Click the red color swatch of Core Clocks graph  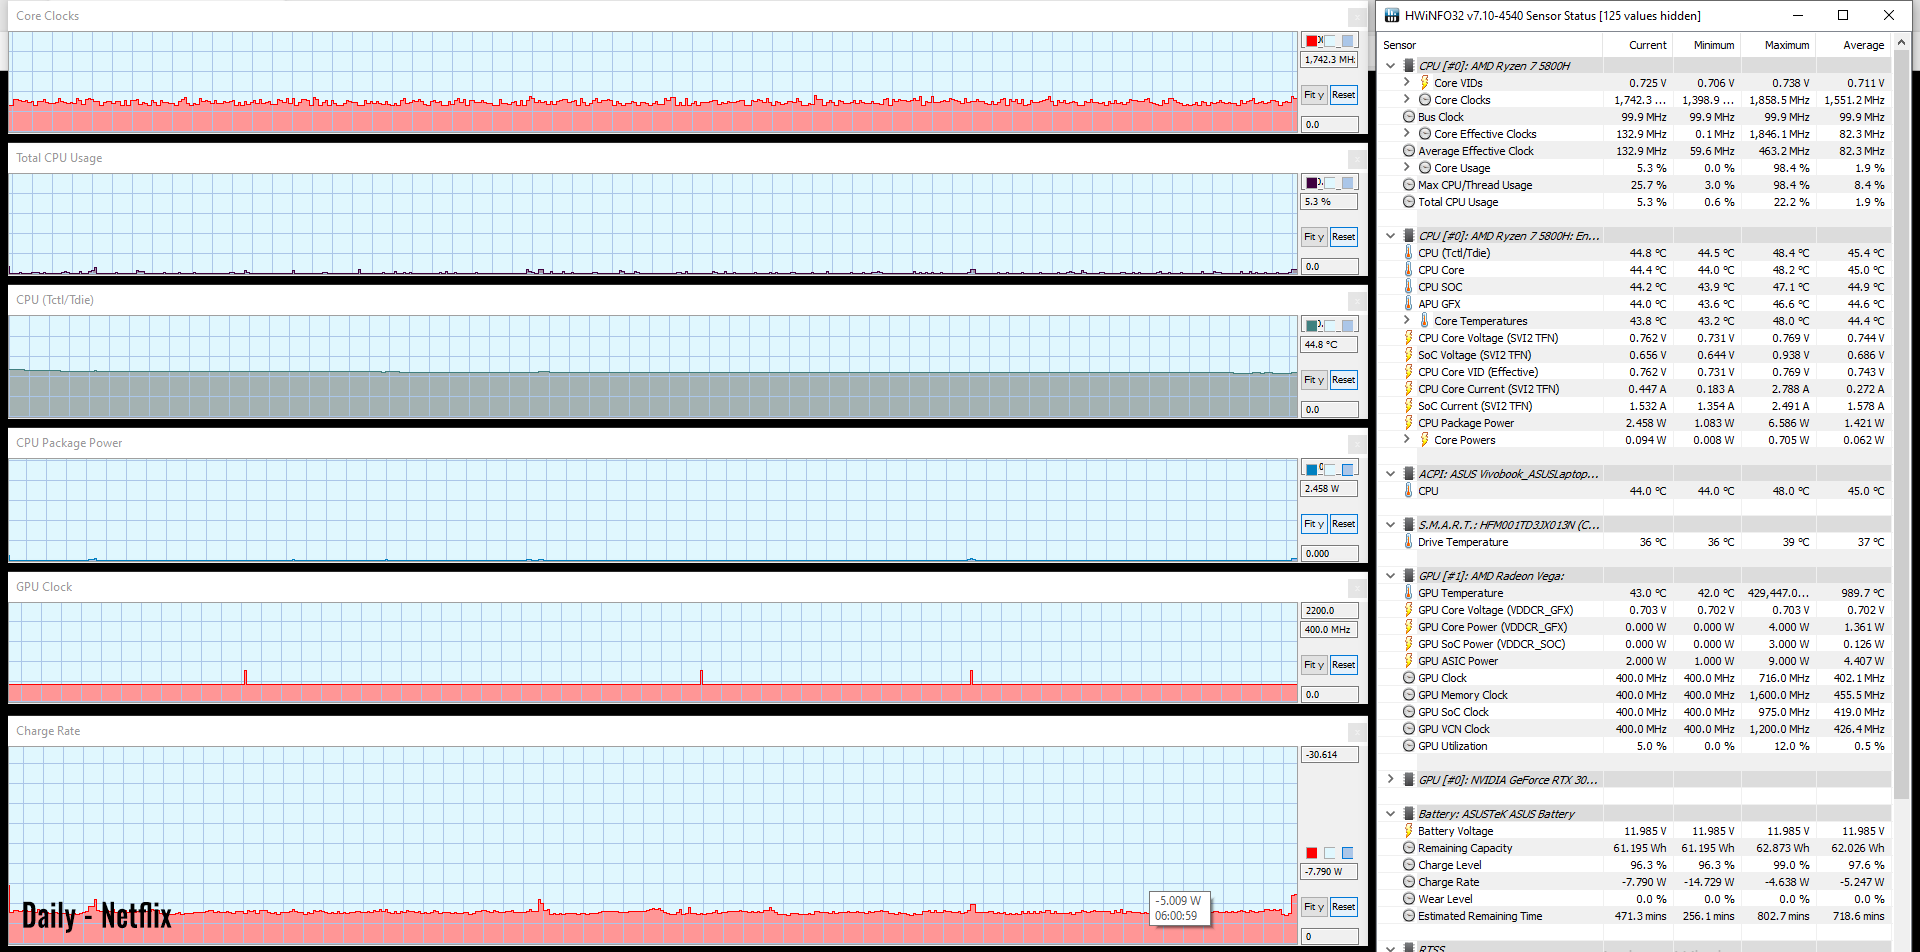click(1311, 41)
